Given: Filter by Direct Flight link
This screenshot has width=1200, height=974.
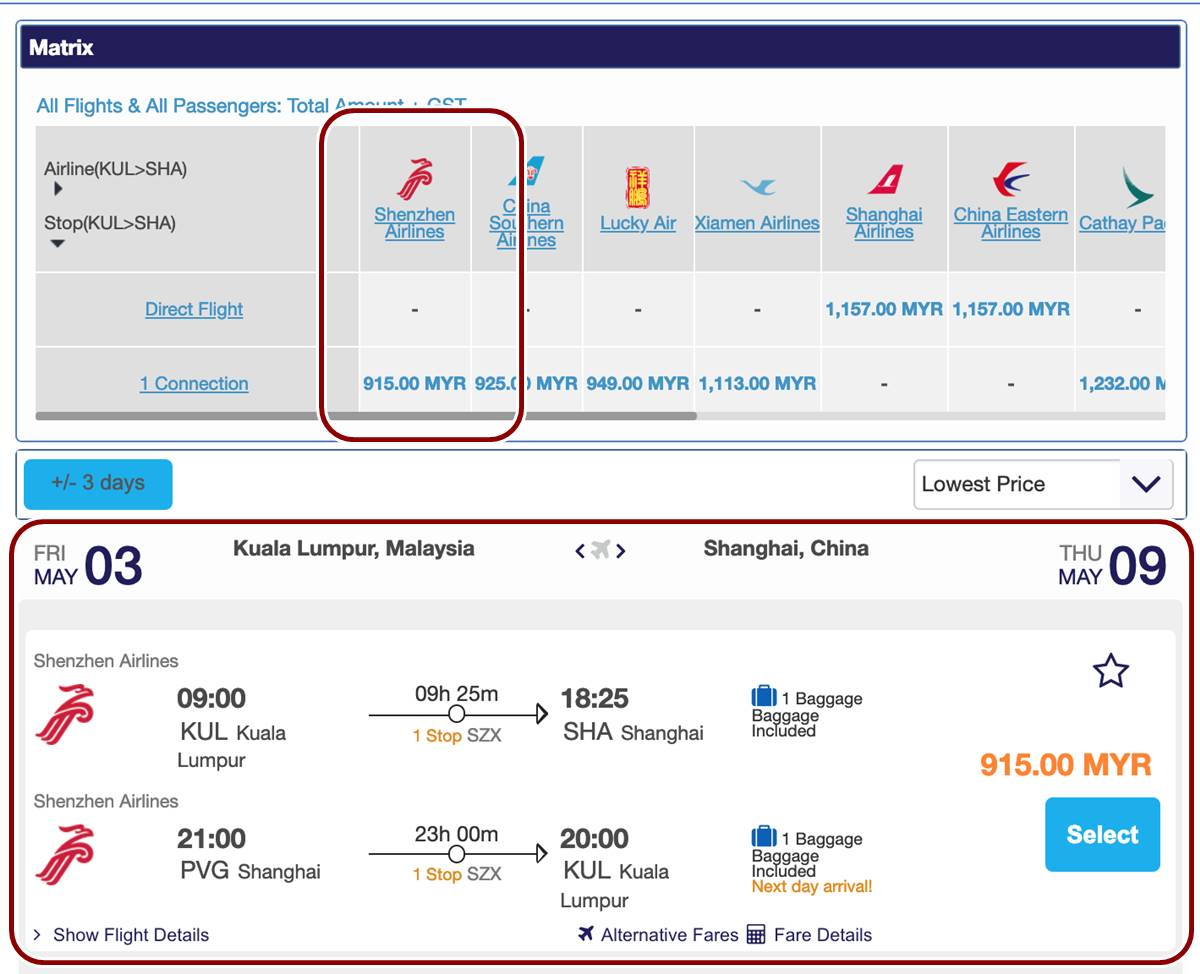Looking at the screenshot, I should pos(194,309).
